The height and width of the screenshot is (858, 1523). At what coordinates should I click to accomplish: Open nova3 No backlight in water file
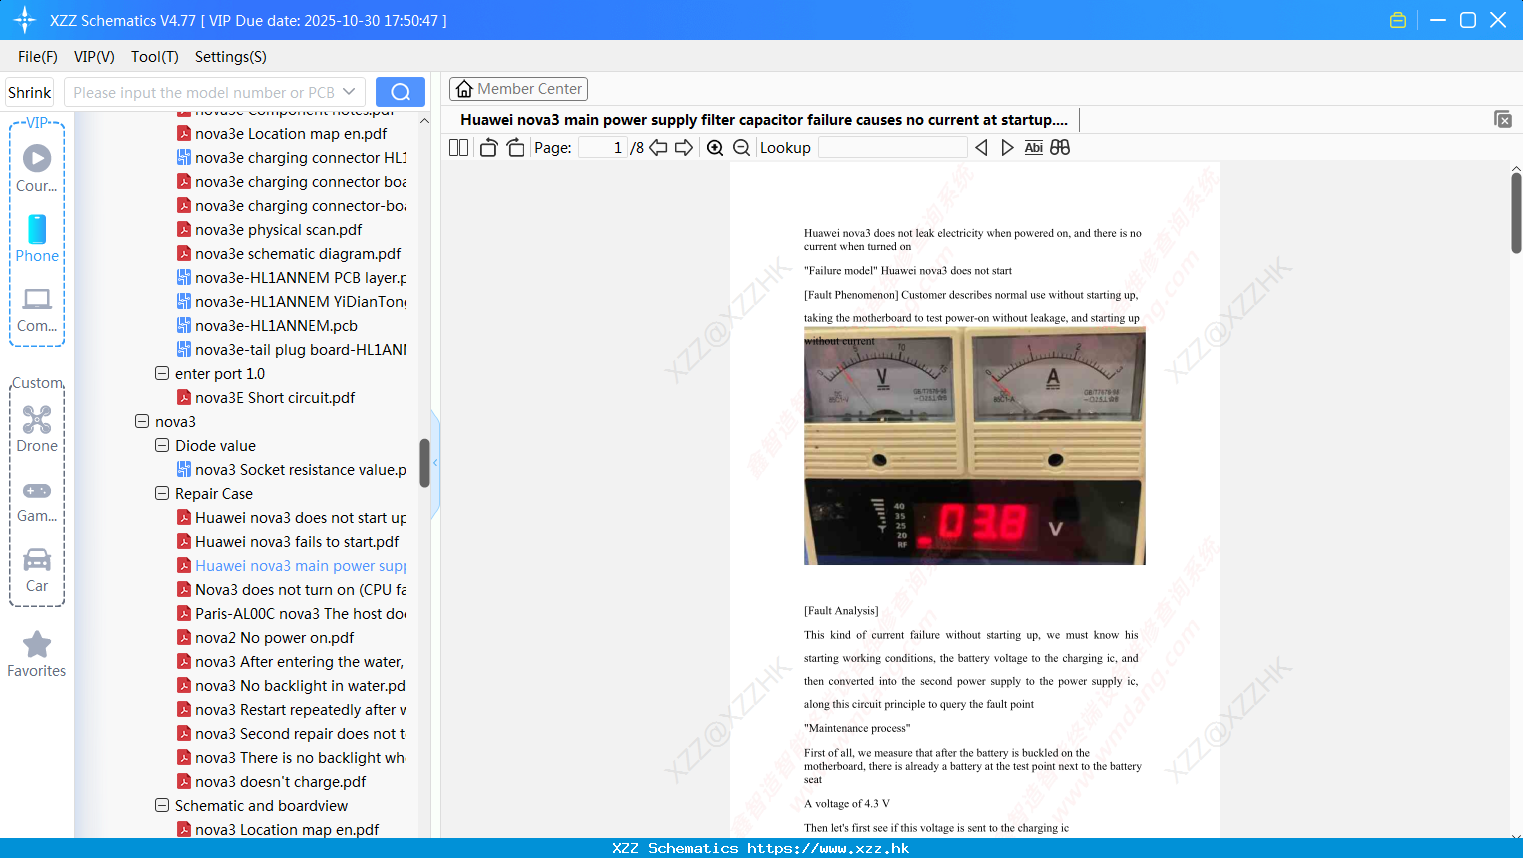(300, 685)
